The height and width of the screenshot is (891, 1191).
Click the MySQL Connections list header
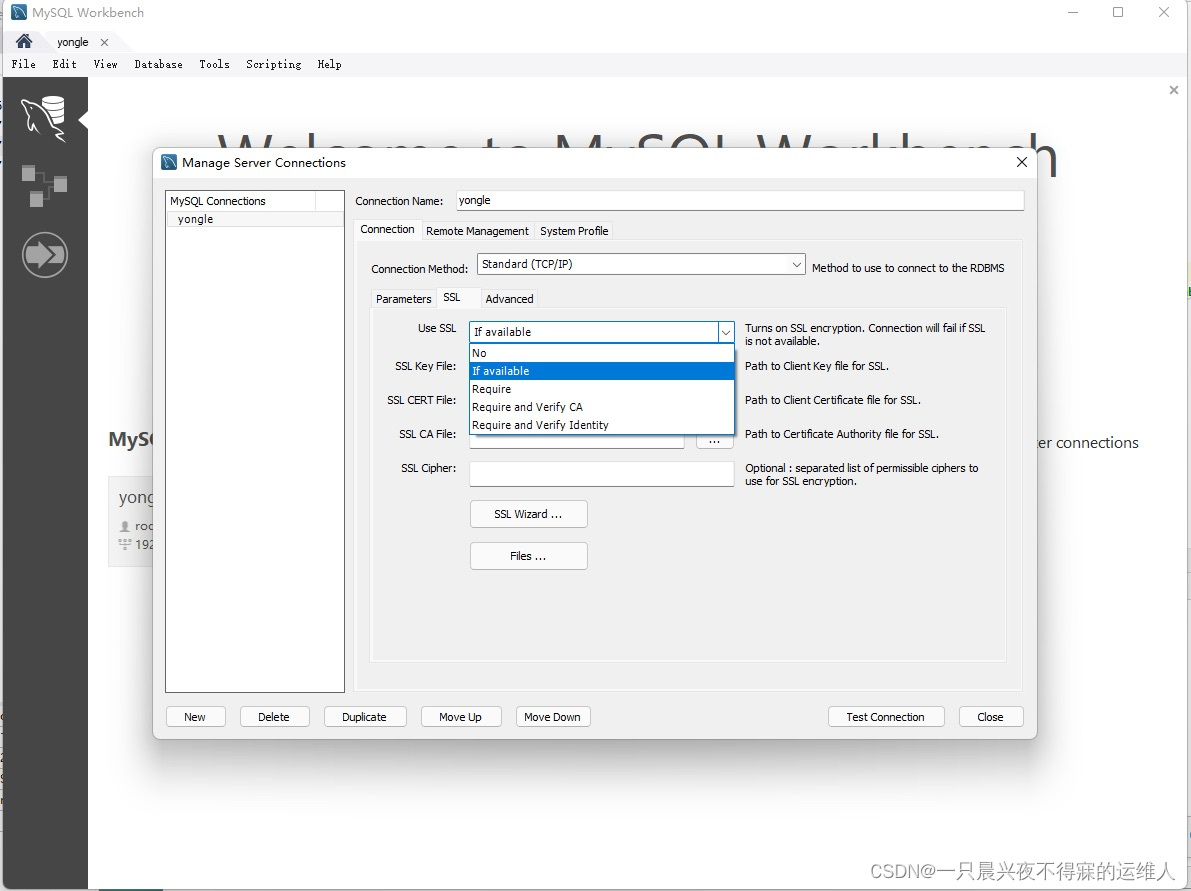240,201
